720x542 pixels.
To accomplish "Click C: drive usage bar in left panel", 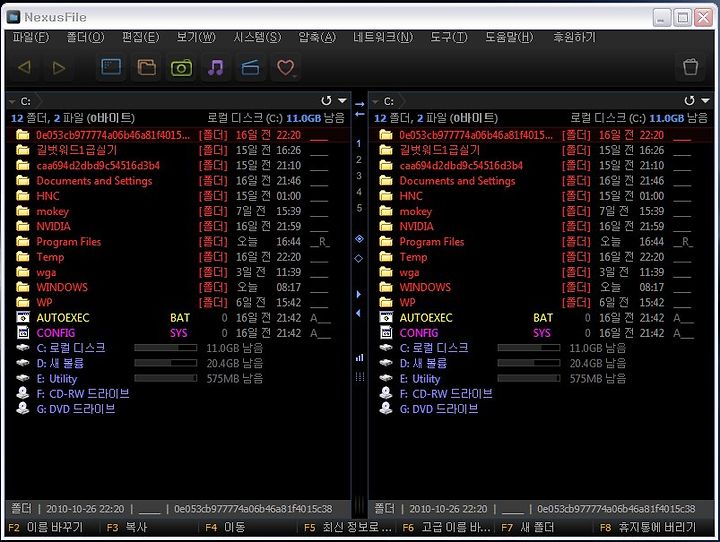I will [165, 348].
